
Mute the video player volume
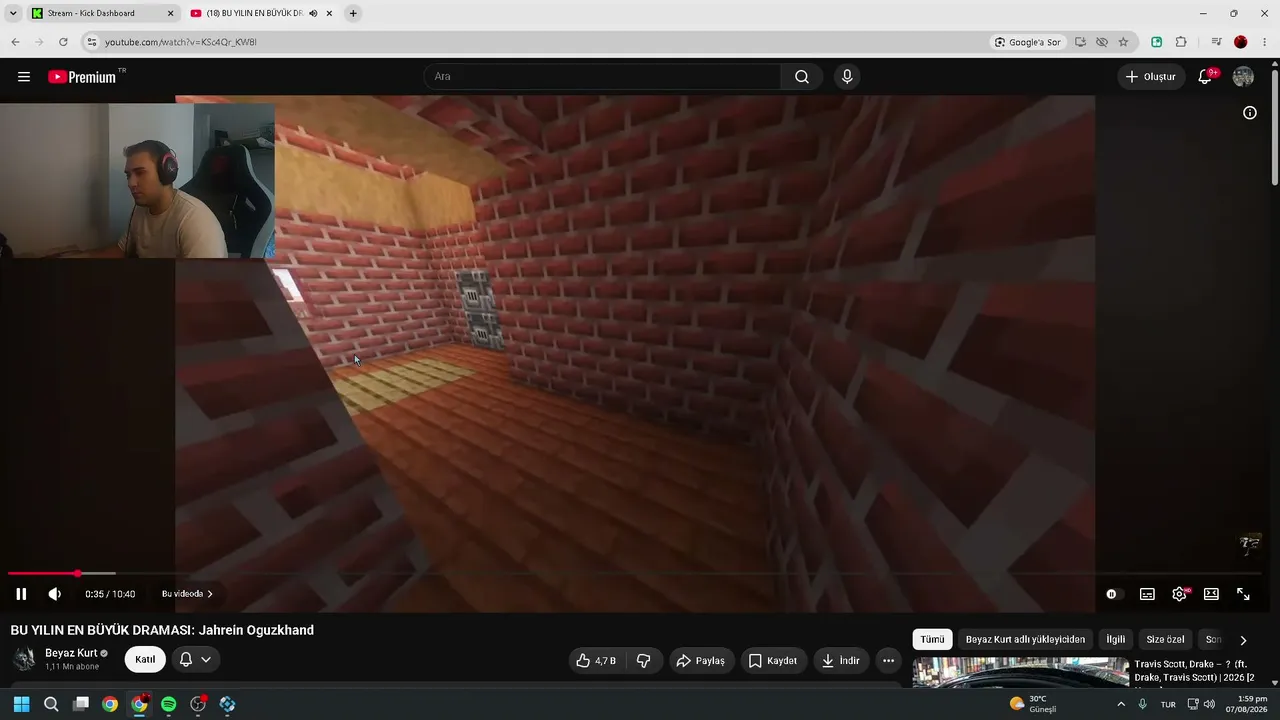pyautogui.click(x=55, y=594)
